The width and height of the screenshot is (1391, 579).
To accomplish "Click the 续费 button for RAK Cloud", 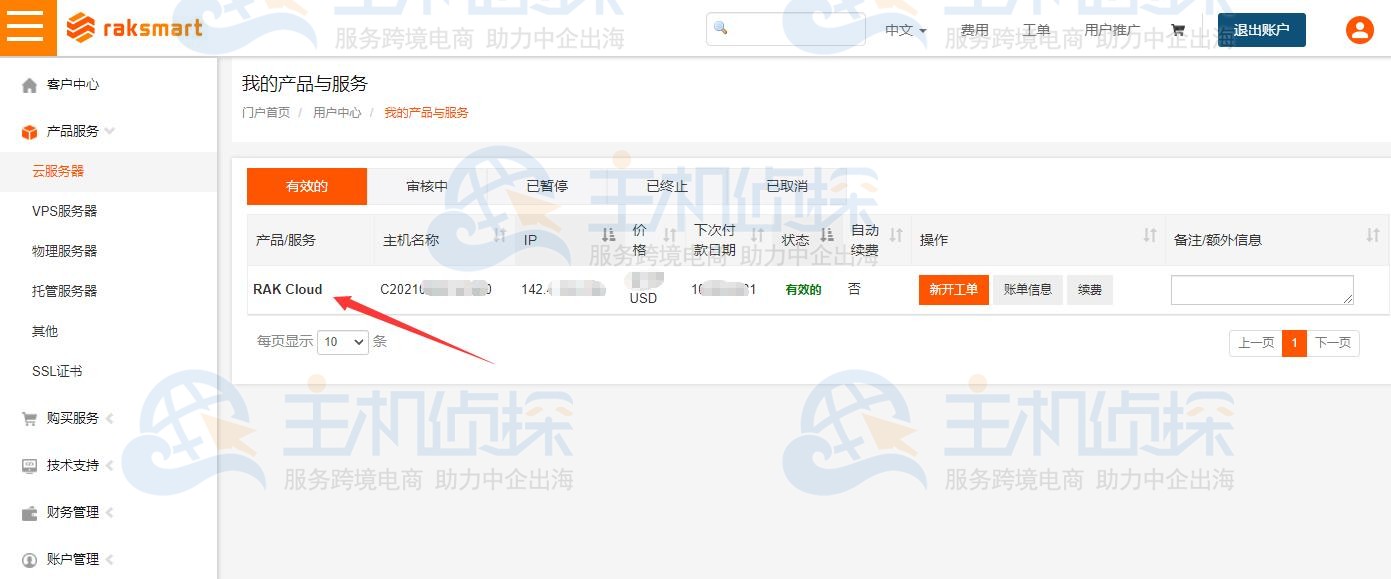I will (x=1089, y=289).
